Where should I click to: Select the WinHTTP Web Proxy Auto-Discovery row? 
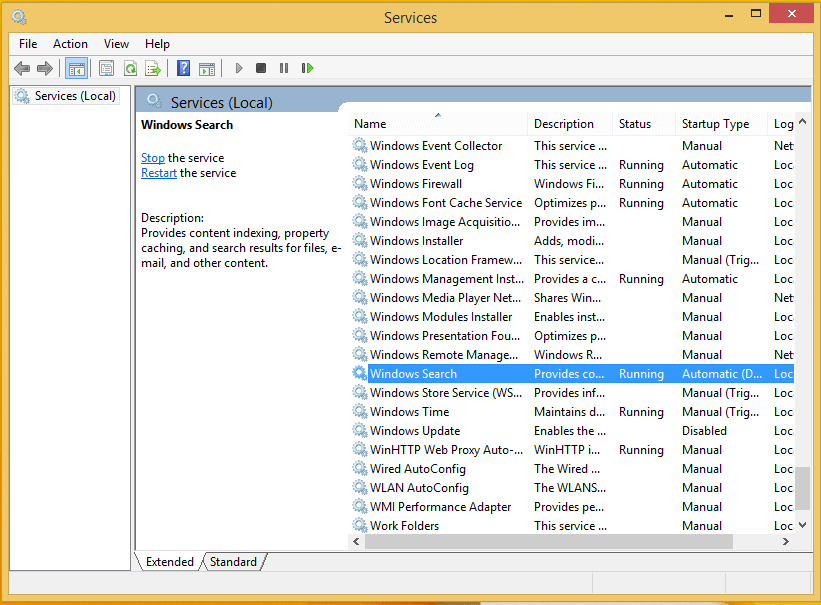click(572, 450)
